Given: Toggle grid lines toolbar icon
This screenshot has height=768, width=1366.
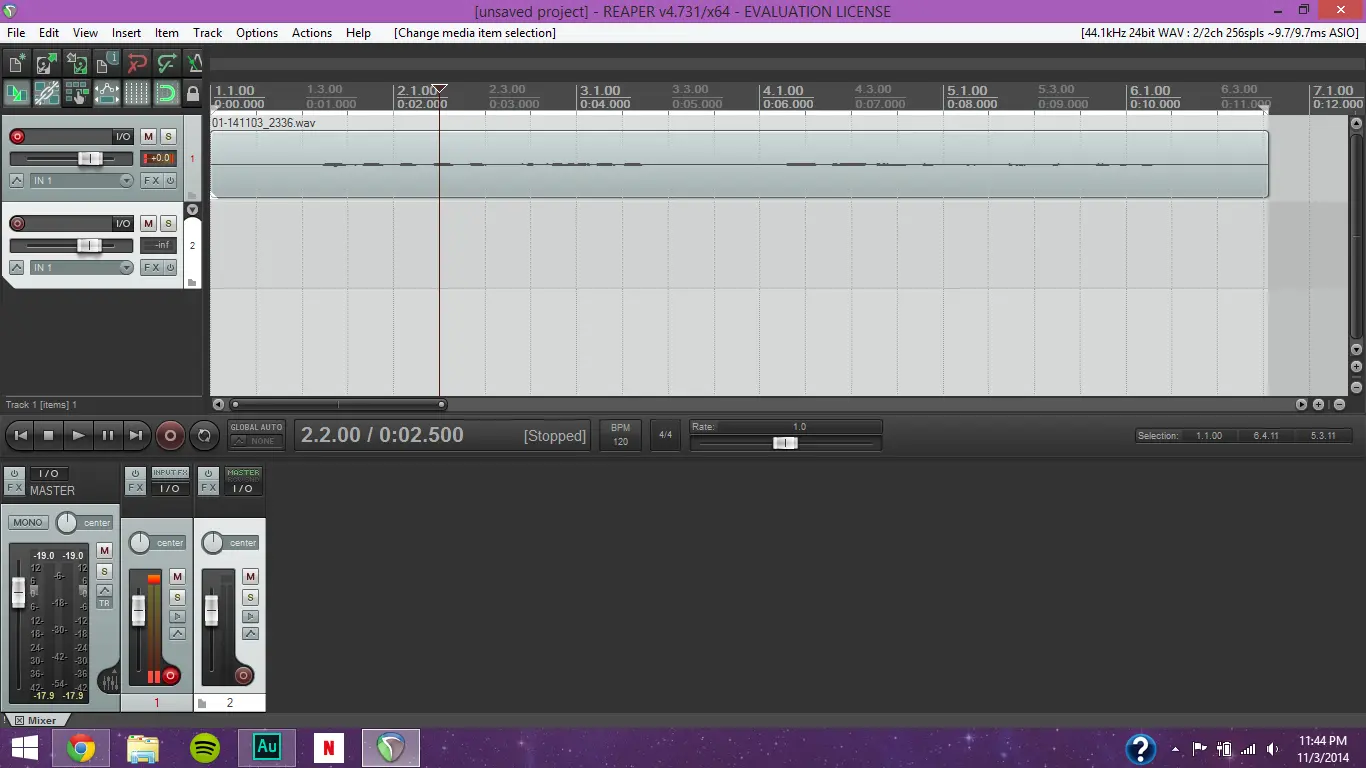Looking at the screenshot, I should point(136,94).
